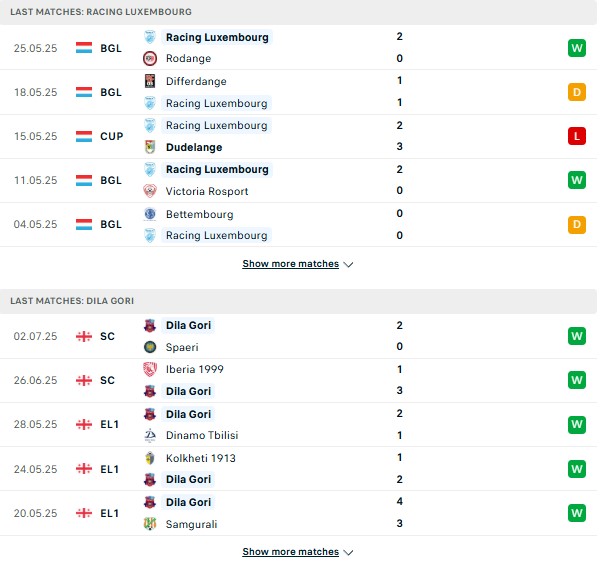The width and height of the screenshot is (603, 573).
Task: Click the Differdange club crest icon
Action: point(150,81)
